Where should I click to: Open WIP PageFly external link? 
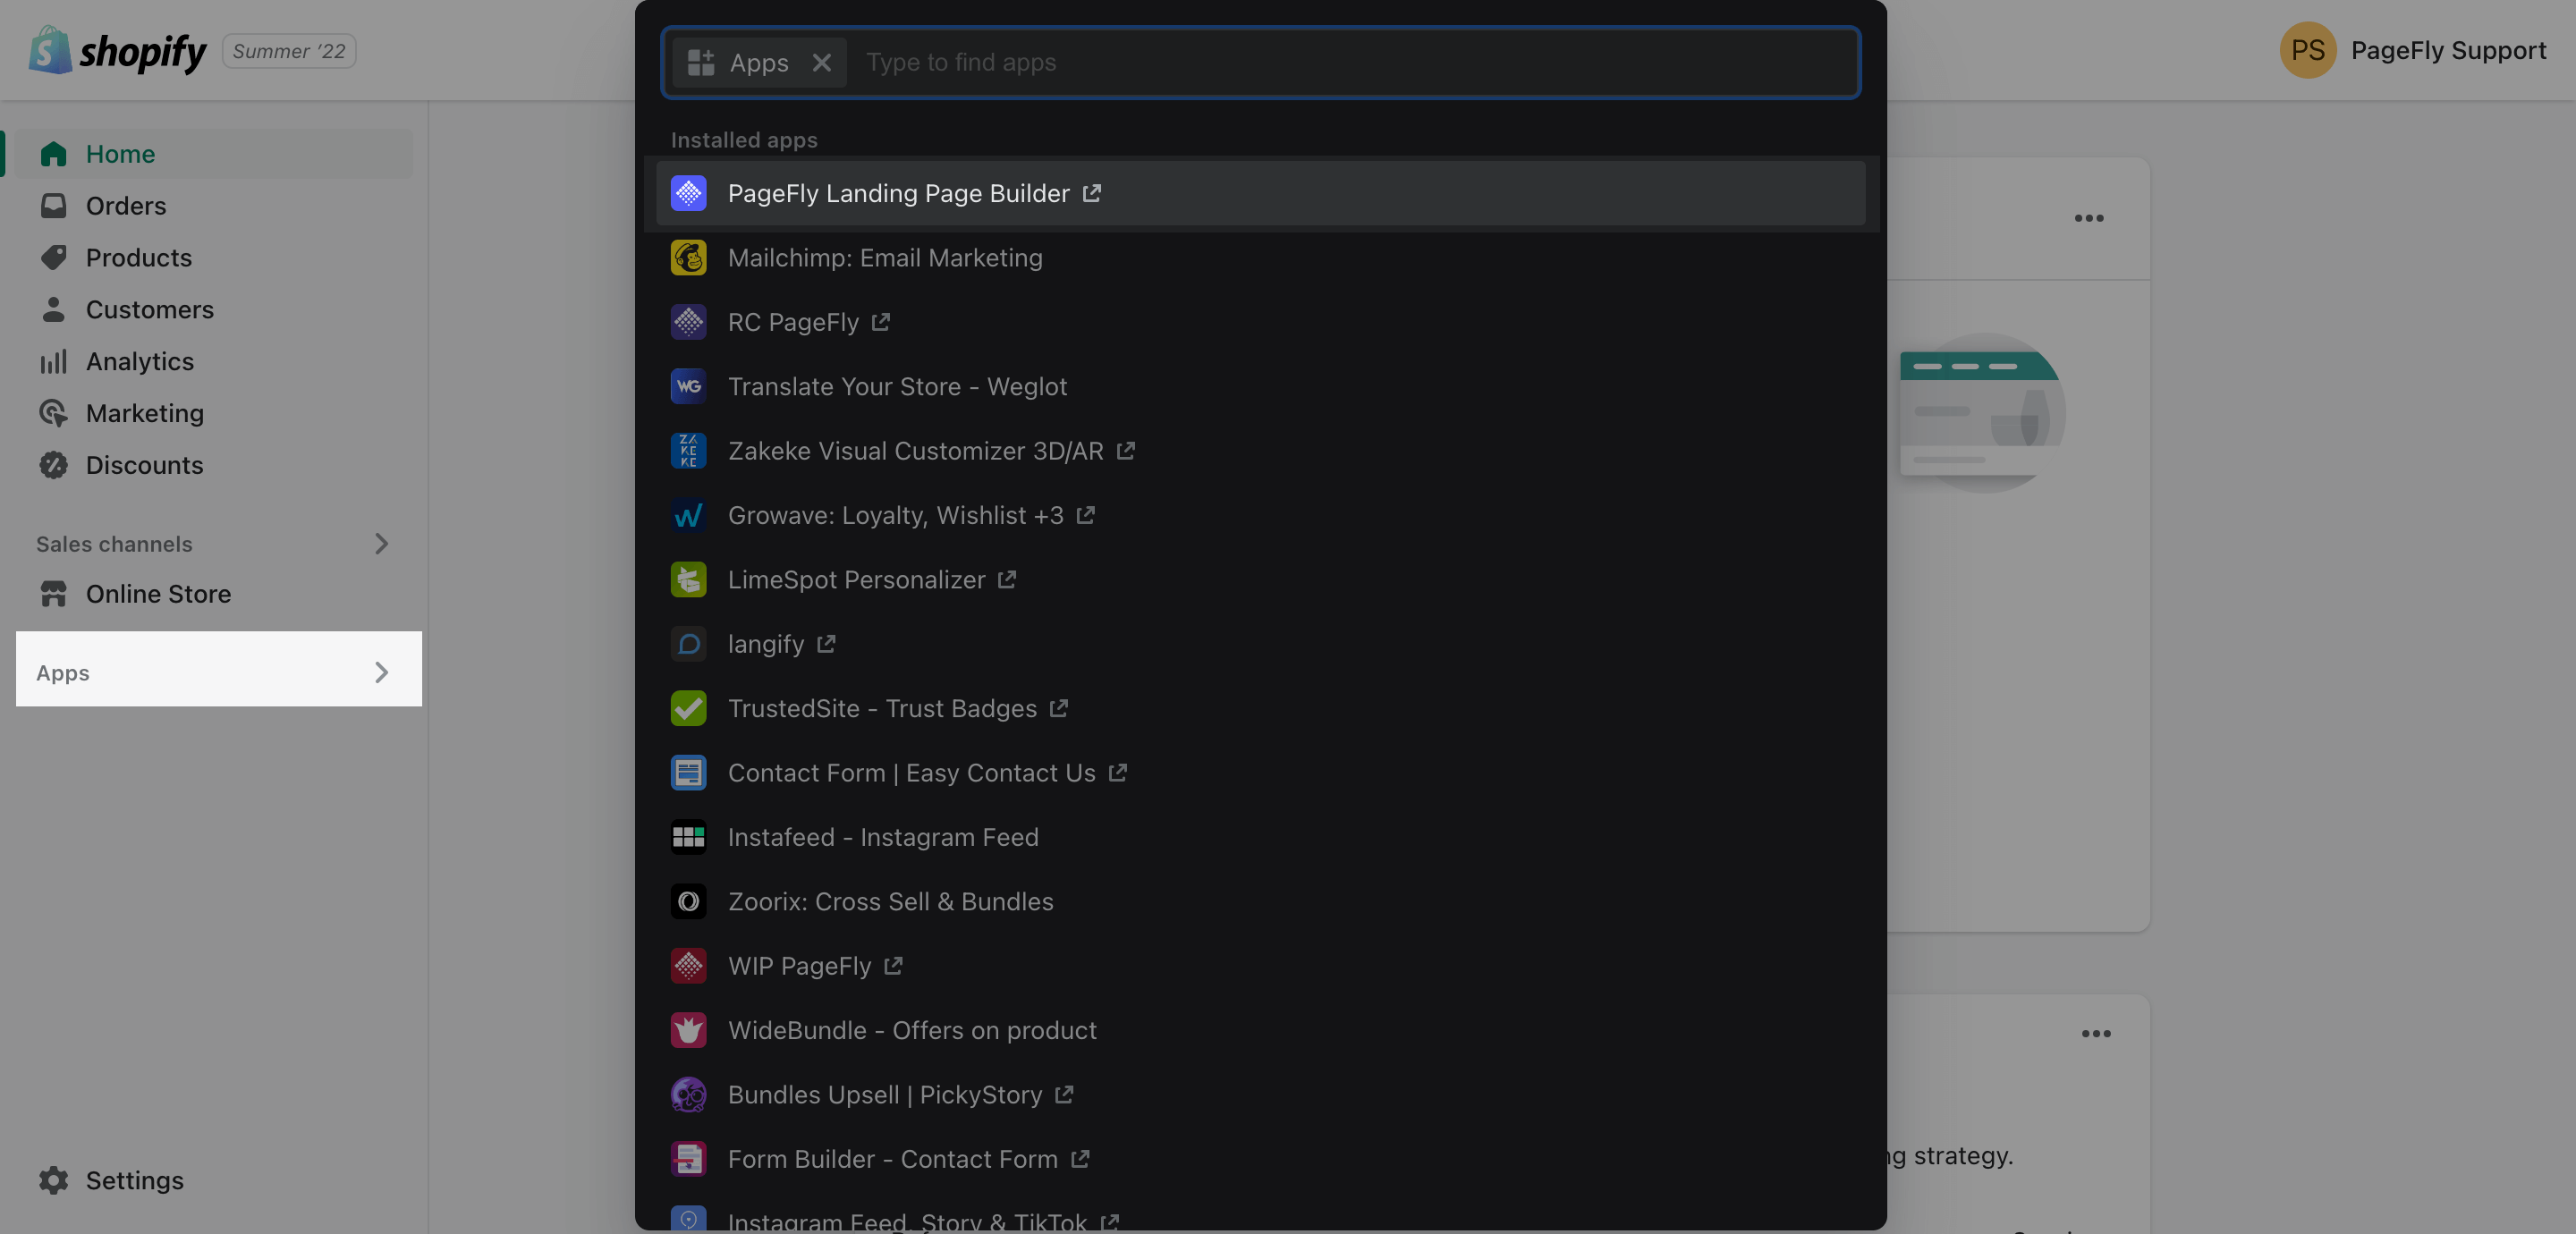pyautogui.click(x=894, y=966)
